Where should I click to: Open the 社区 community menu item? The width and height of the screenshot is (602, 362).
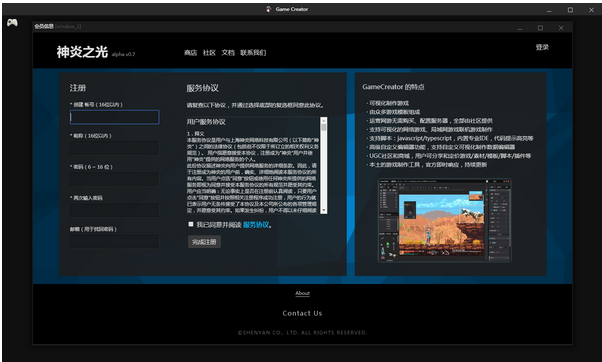click(209, 53)
